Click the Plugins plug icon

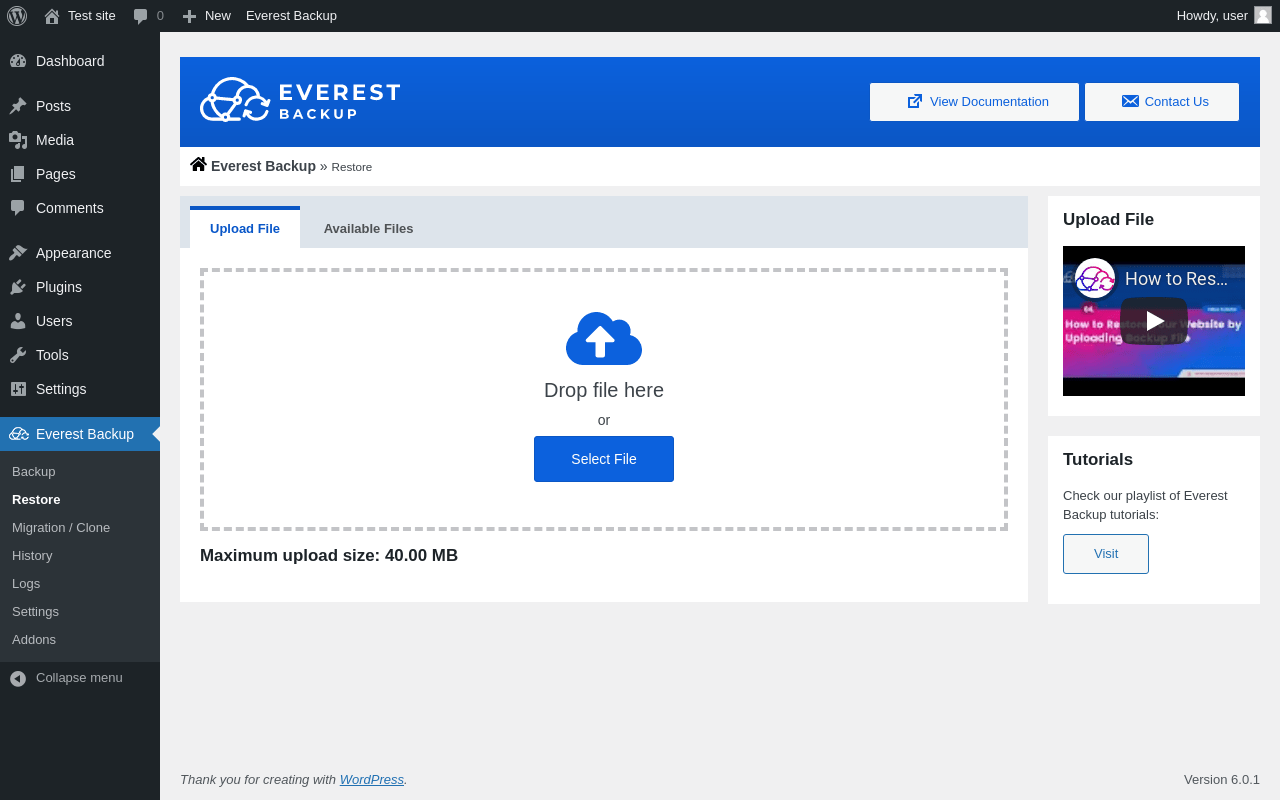pyautogui.click(x=18, y=287)
